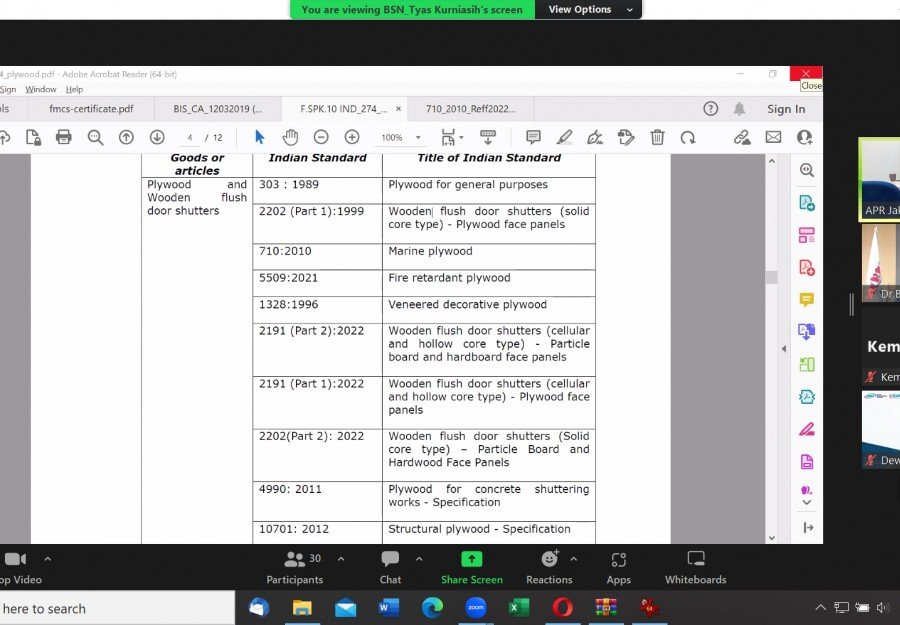This screenshot has width=900, height=625.
Task: Click the zoom in plus icon
Action: (x=351, y=137)
